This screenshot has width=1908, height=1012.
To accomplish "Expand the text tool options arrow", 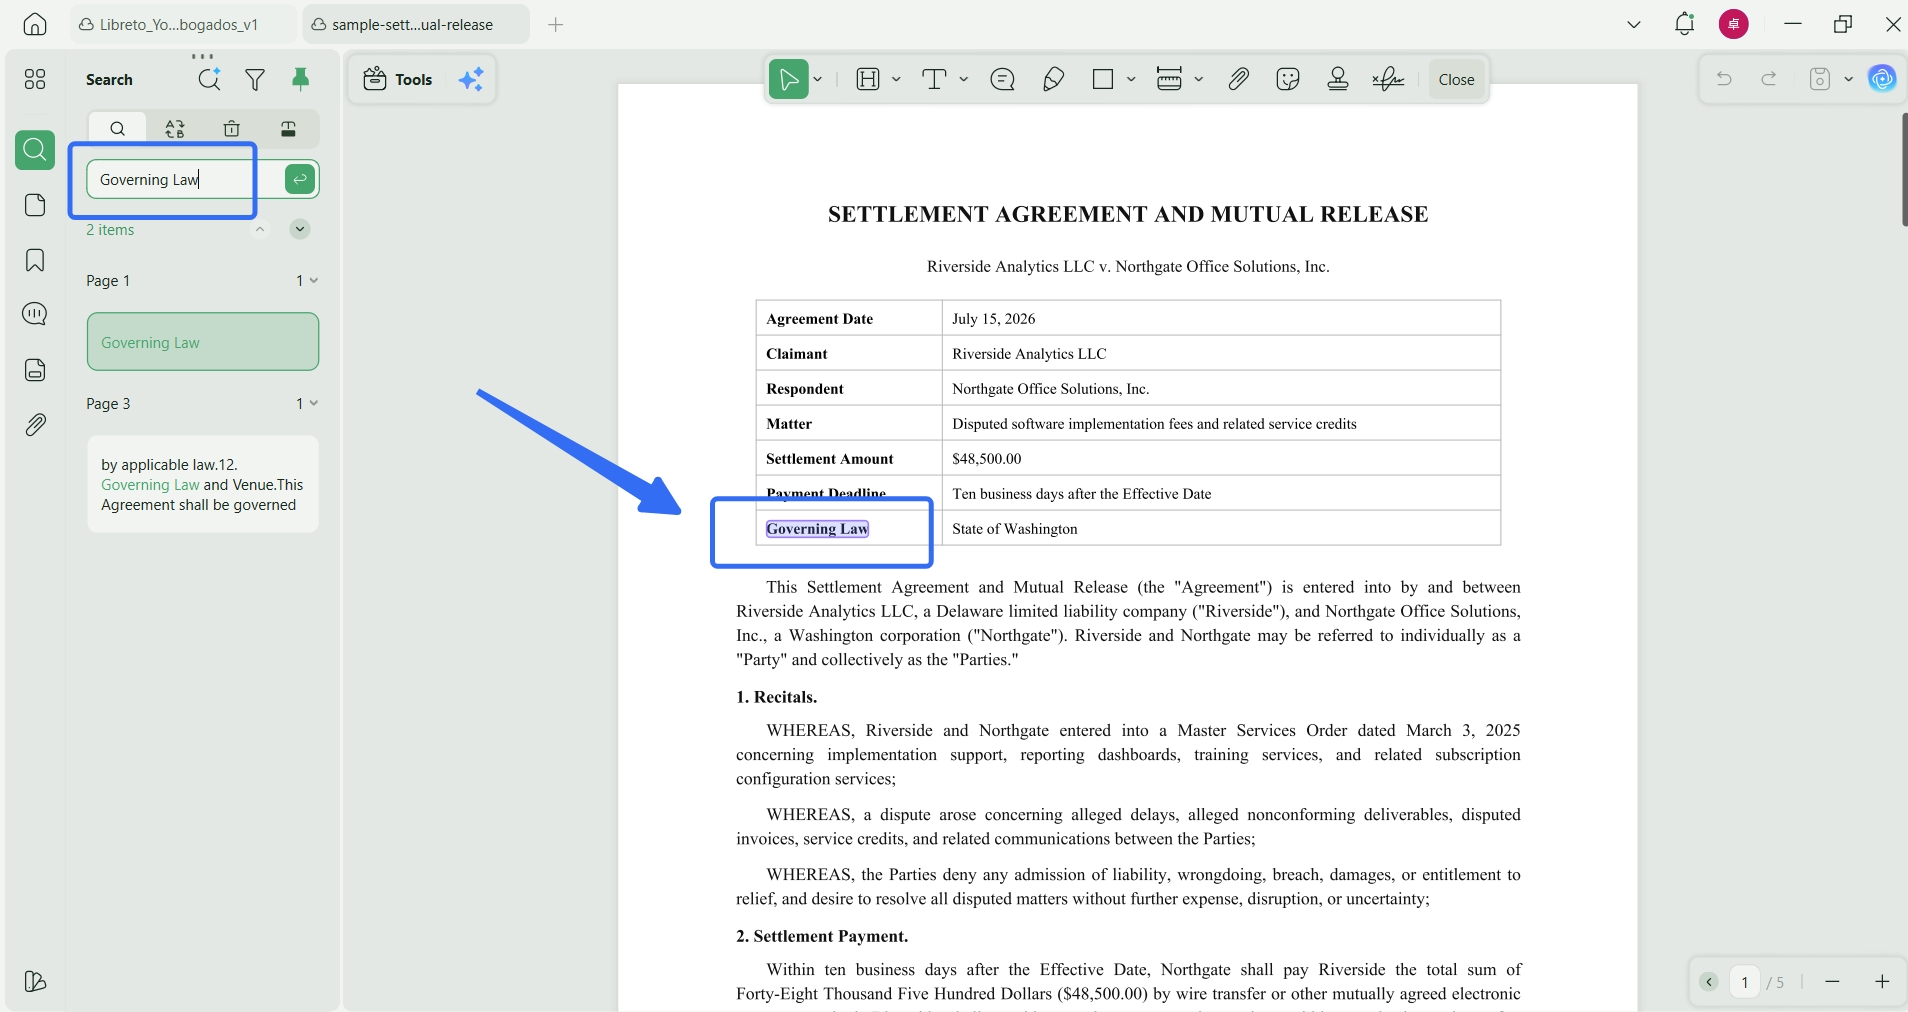I will (964, 79).
